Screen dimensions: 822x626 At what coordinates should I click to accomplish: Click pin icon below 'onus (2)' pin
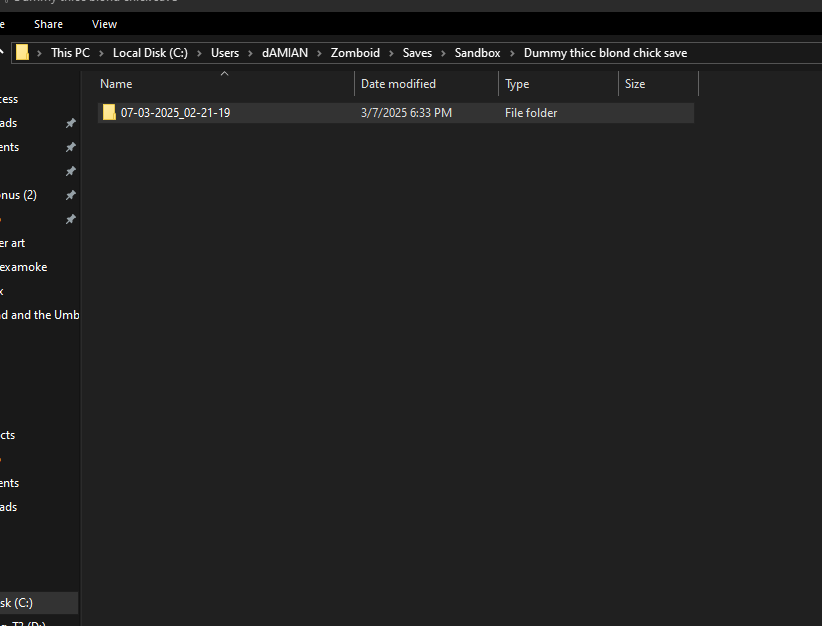point(71,219)
